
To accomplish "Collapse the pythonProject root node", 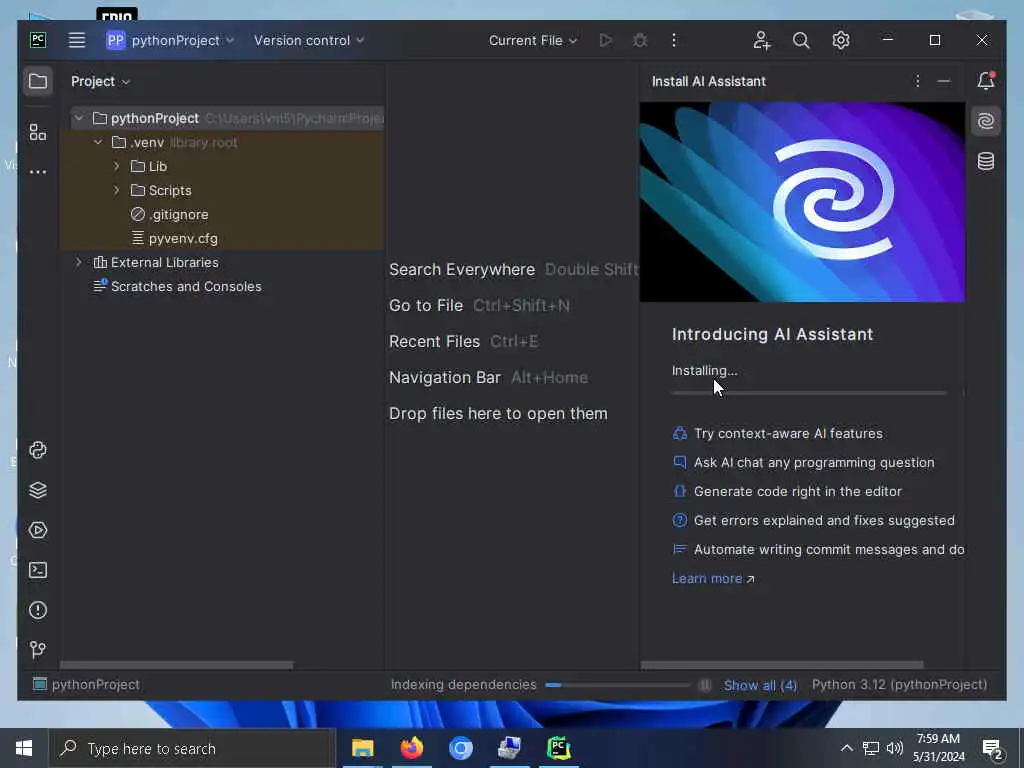I will (79, 118).
